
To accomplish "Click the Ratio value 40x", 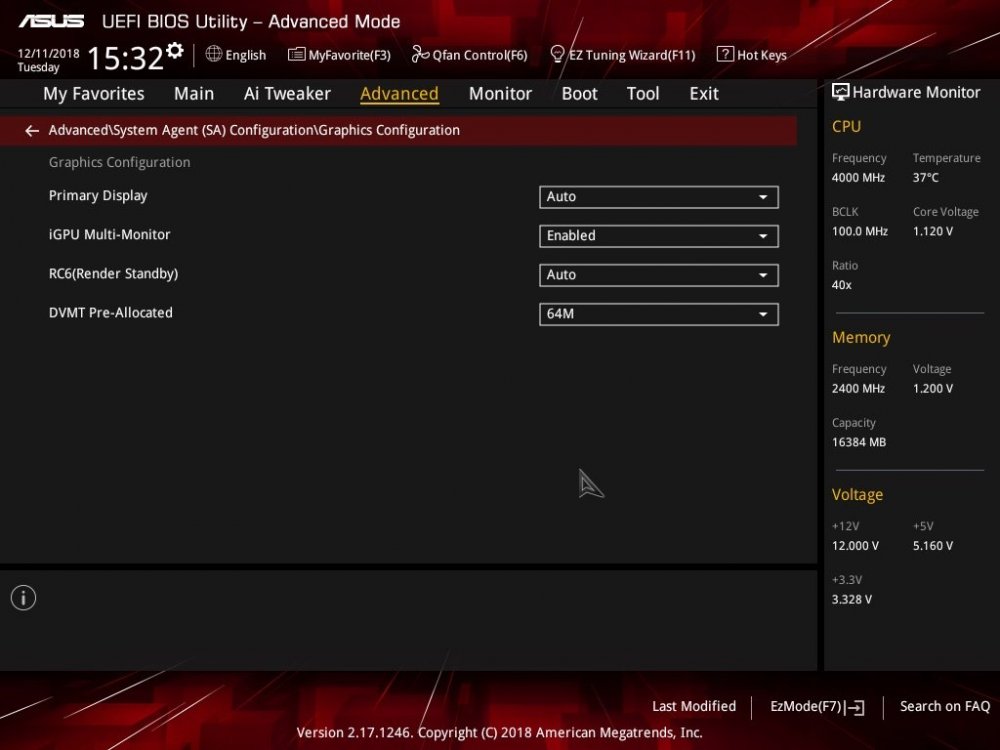I will pyautogui.click(x=842, y=284).
